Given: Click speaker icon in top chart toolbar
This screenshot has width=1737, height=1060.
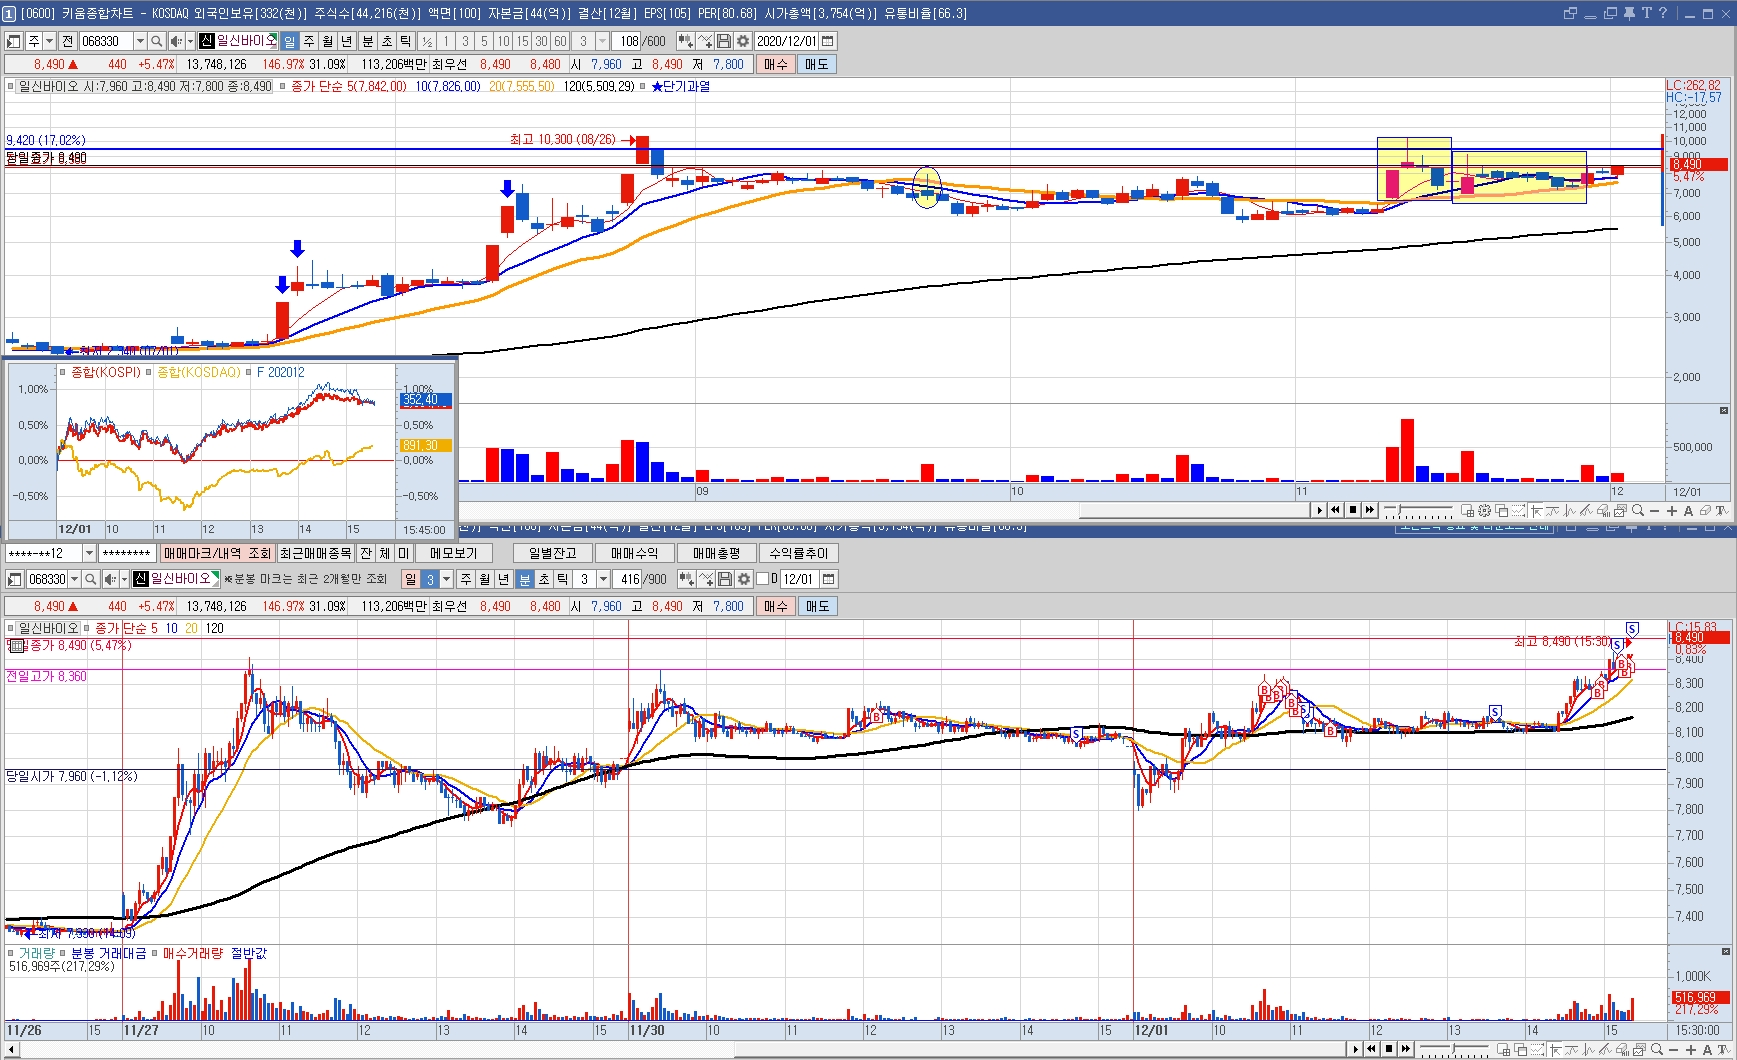Looking at the screenshot, I should tap(175, 41).
